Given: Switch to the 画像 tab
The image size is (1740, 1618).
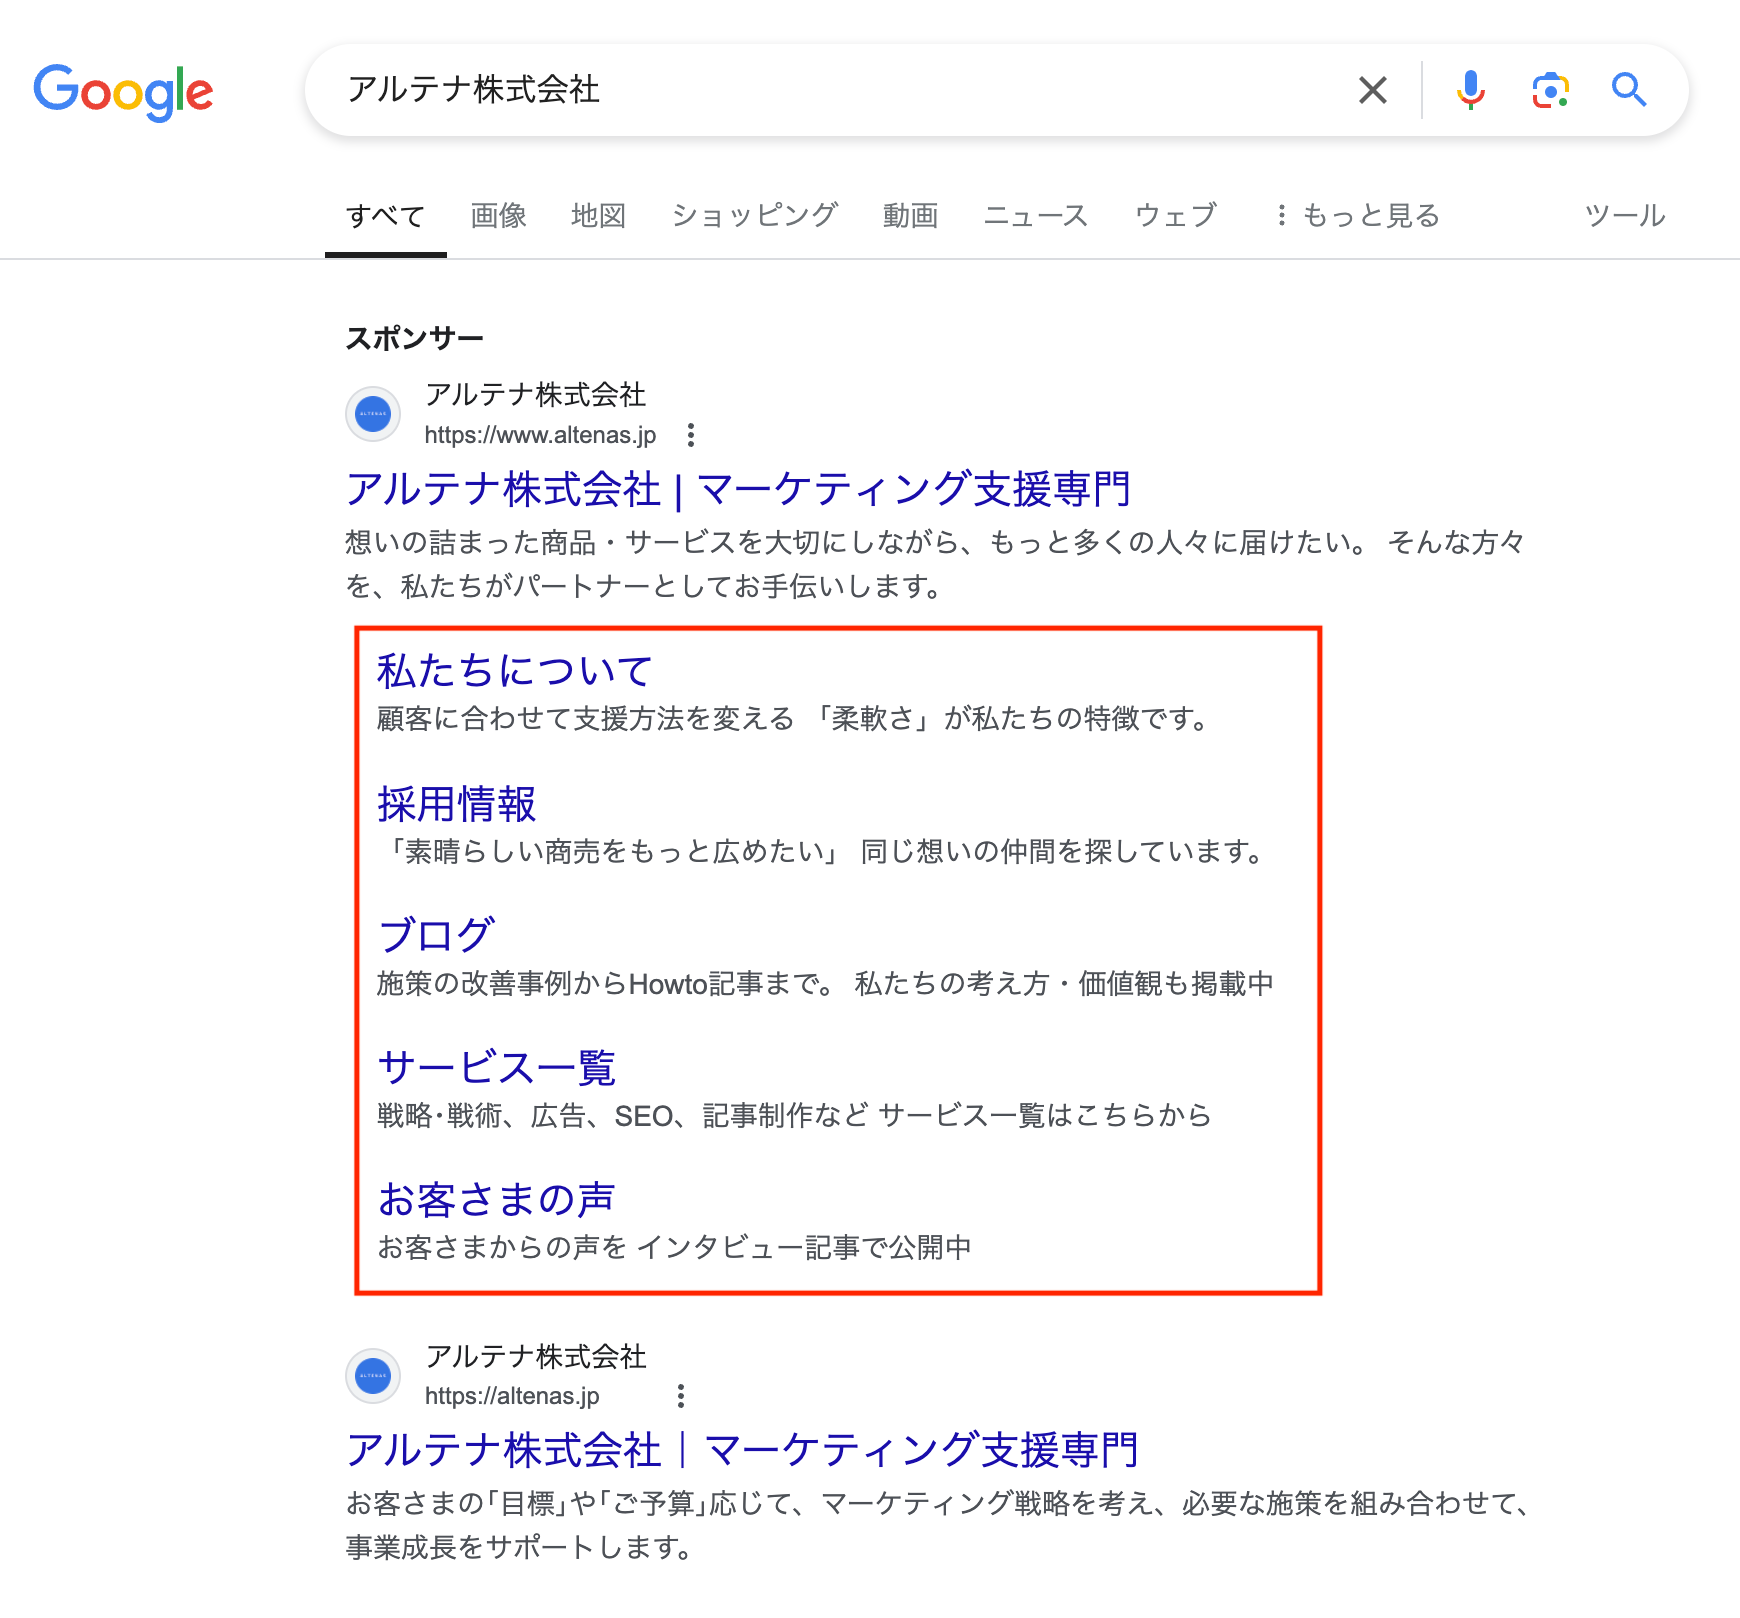Looking at the screenshot, I should click(x=498, y=216).
